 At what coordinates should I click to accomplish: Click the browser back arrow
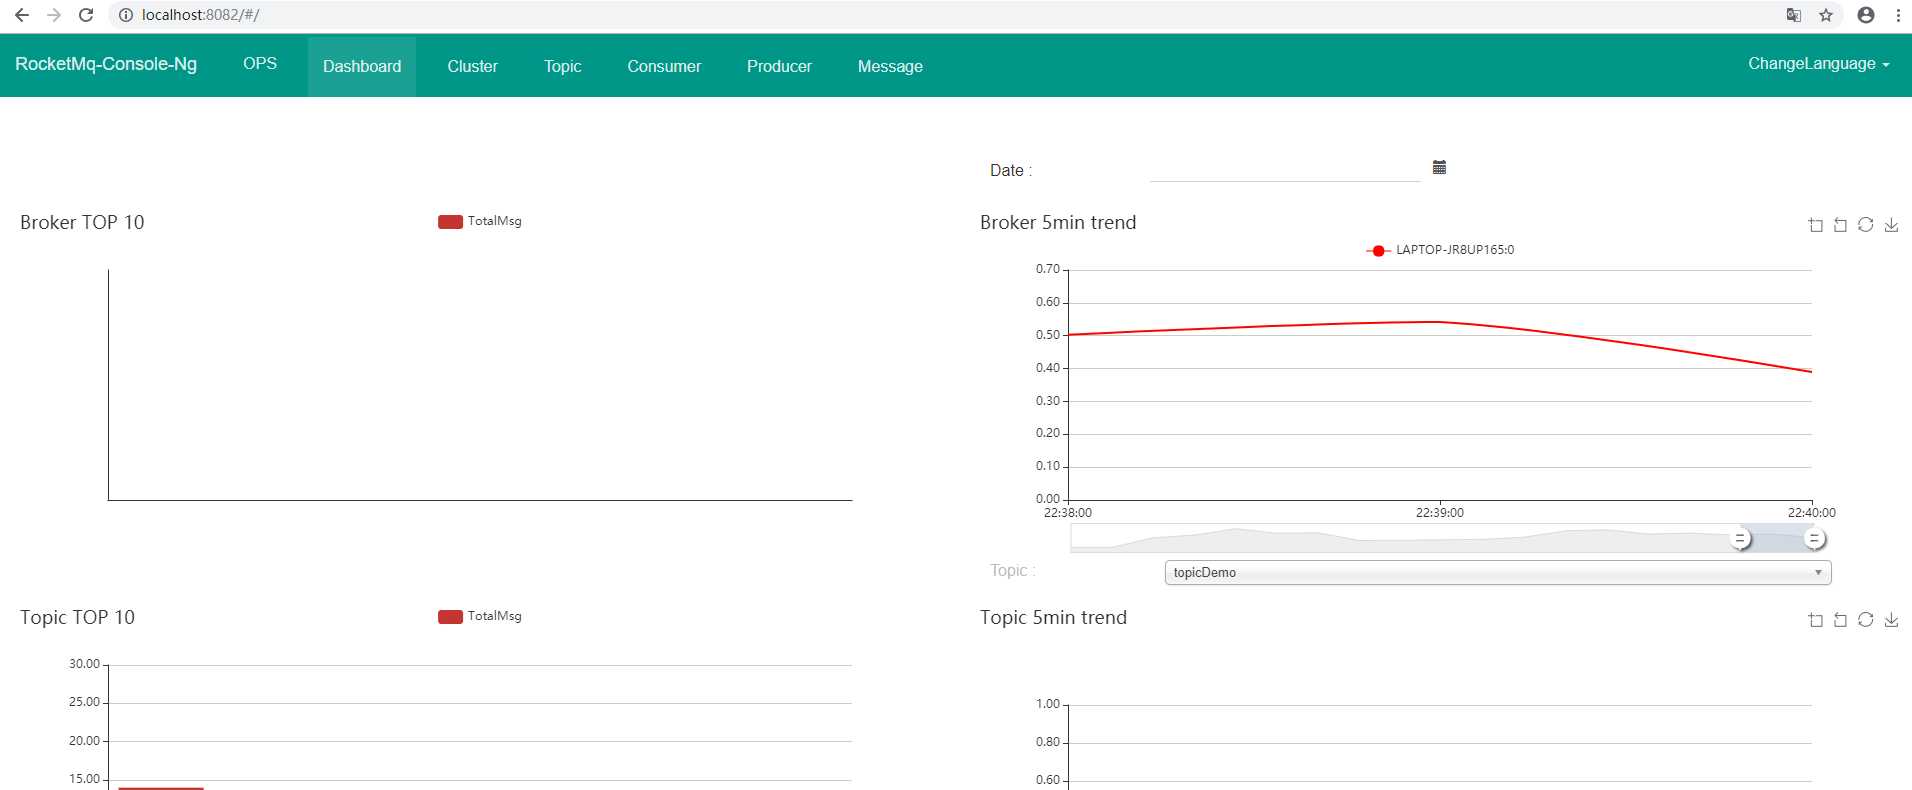[22, 15]
